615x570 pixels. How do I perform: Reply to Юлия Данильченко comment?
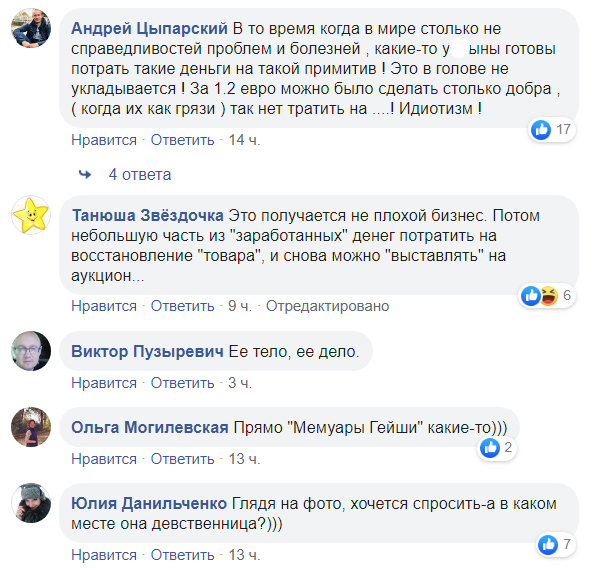pos(183,555)
